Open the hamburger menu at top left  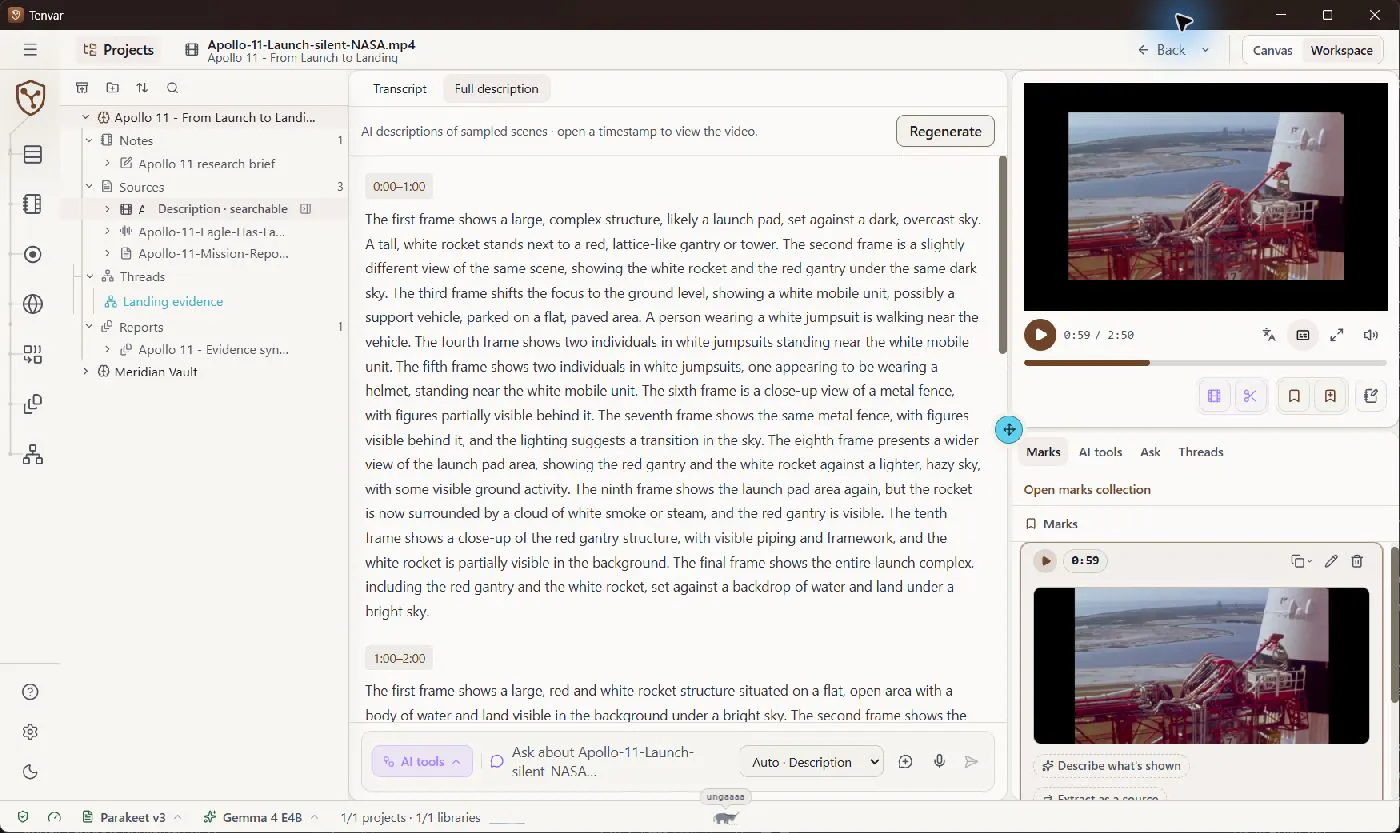(x=30, y=50)
